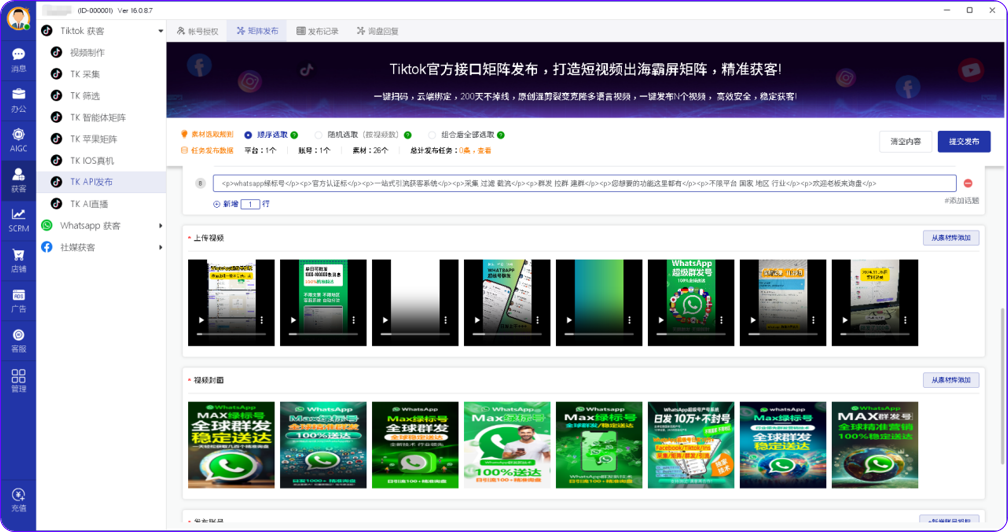Open the SCRM chart sidebar icon
Screen dimensions: 1008x532
tap(19, 220)
